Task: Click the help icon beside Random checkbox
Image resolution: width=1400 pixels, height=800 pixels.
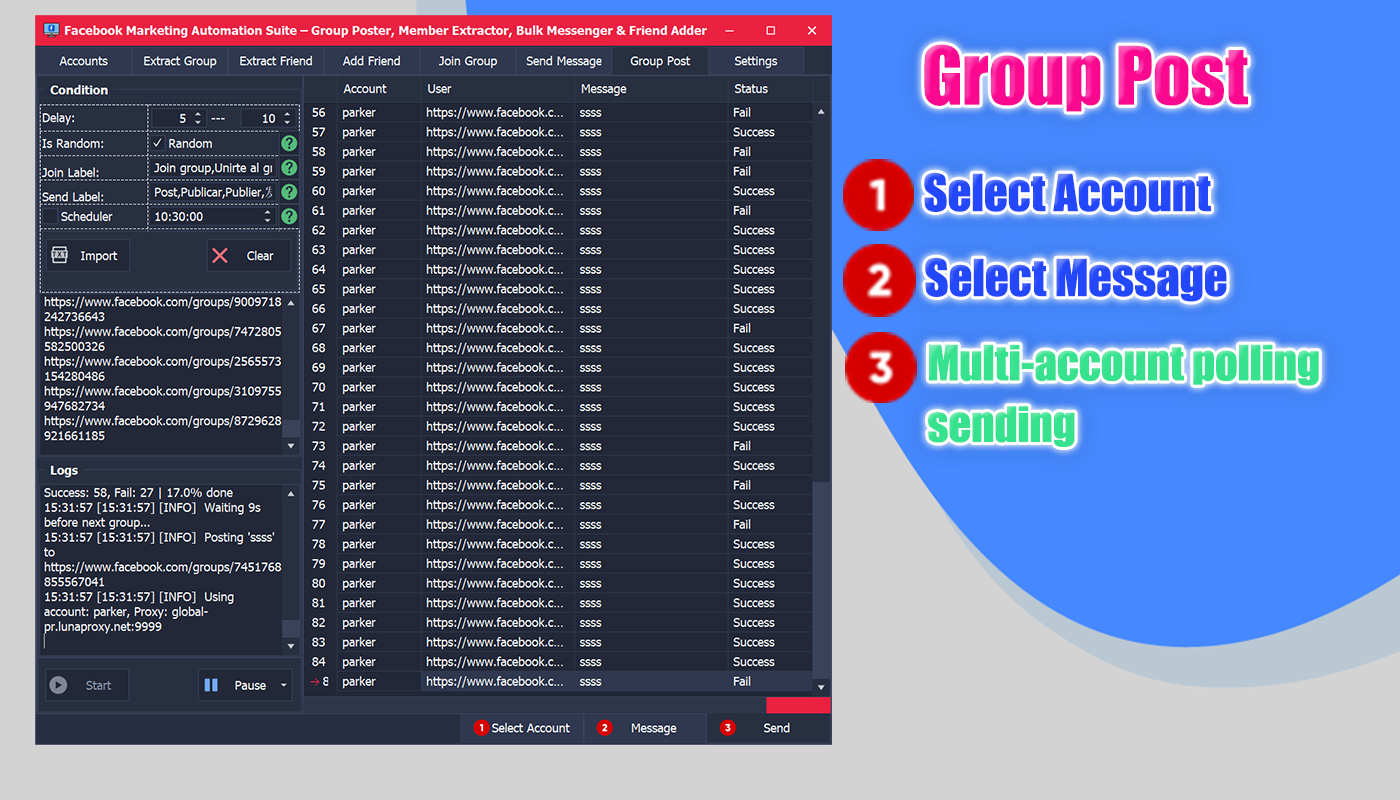Action: [x=289, y=144]
